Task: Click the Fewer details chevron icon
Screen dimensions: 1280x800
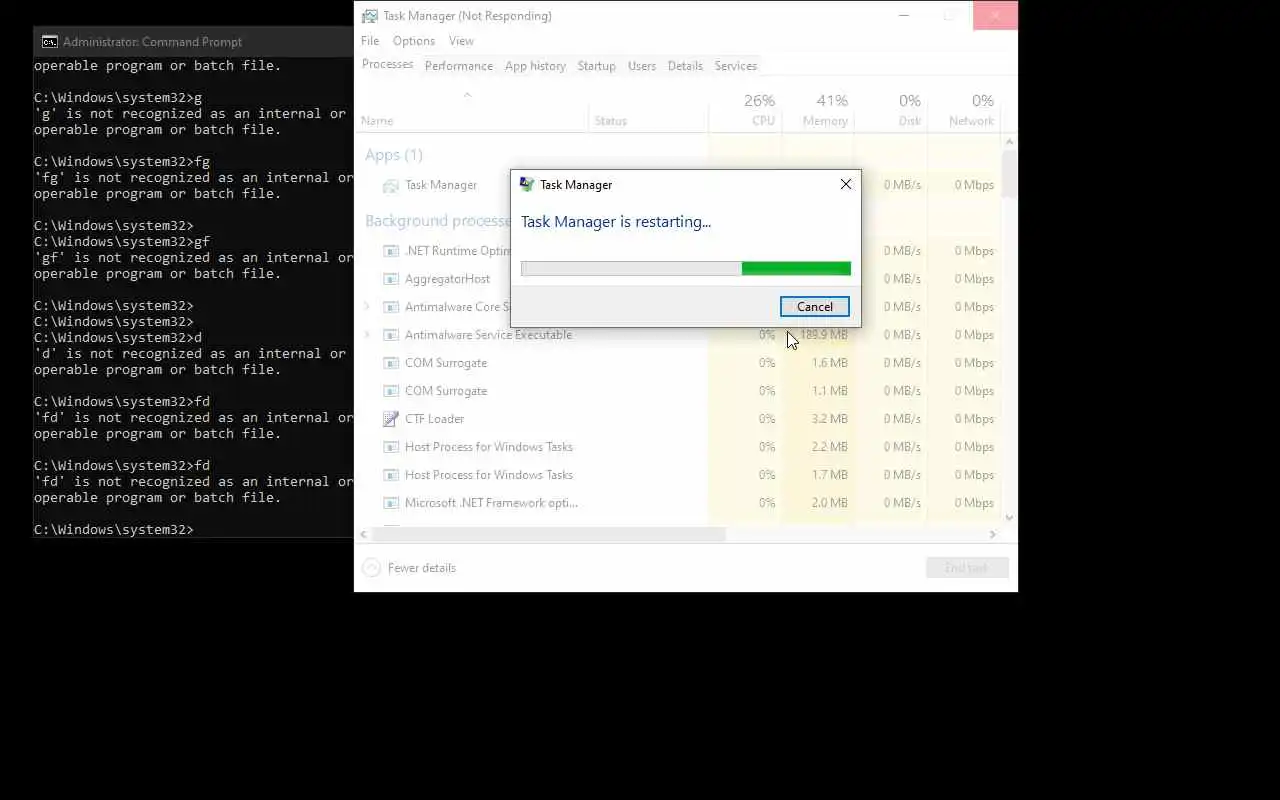Action: click(371, 568)
